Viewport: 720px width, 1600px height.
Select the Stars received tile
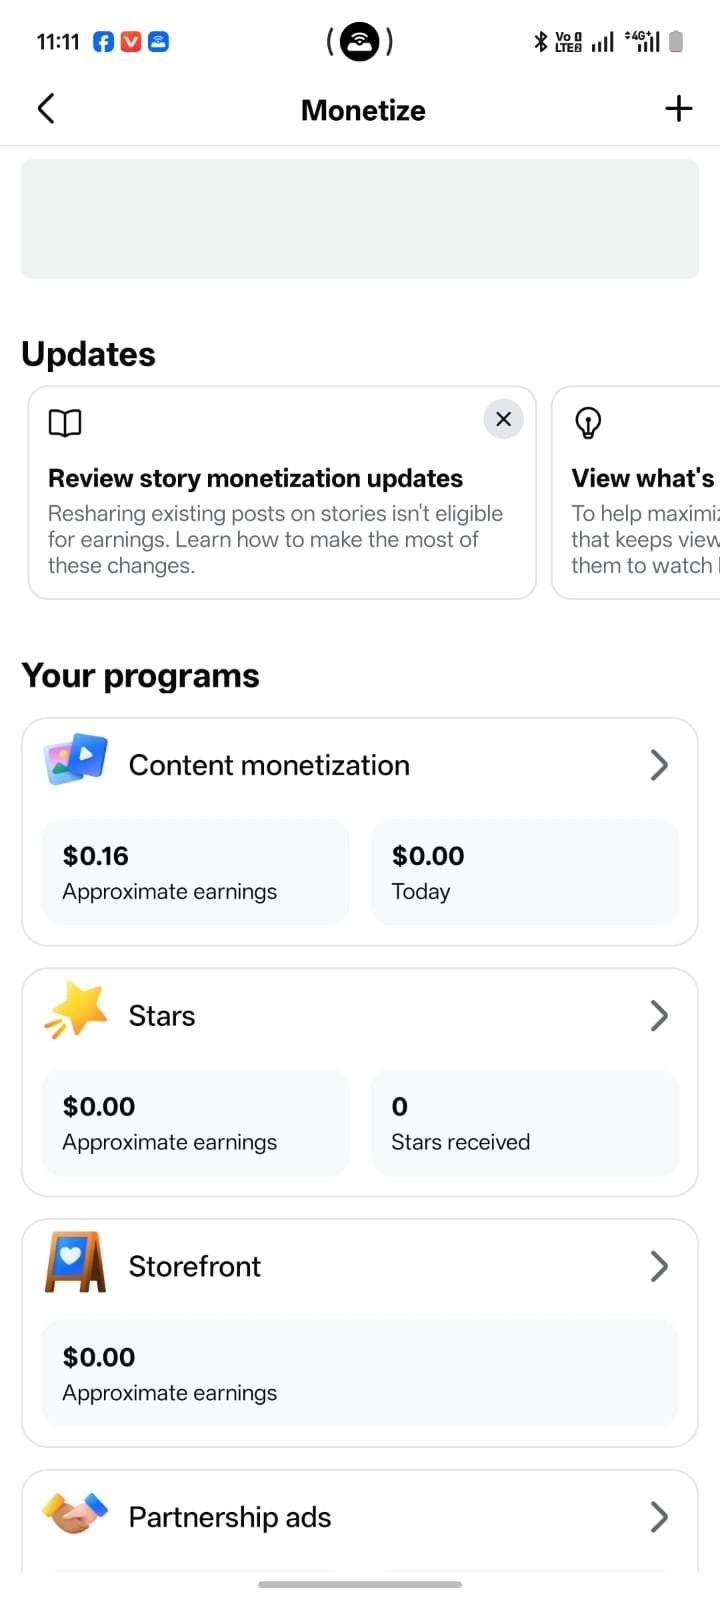coord(525,1123)
